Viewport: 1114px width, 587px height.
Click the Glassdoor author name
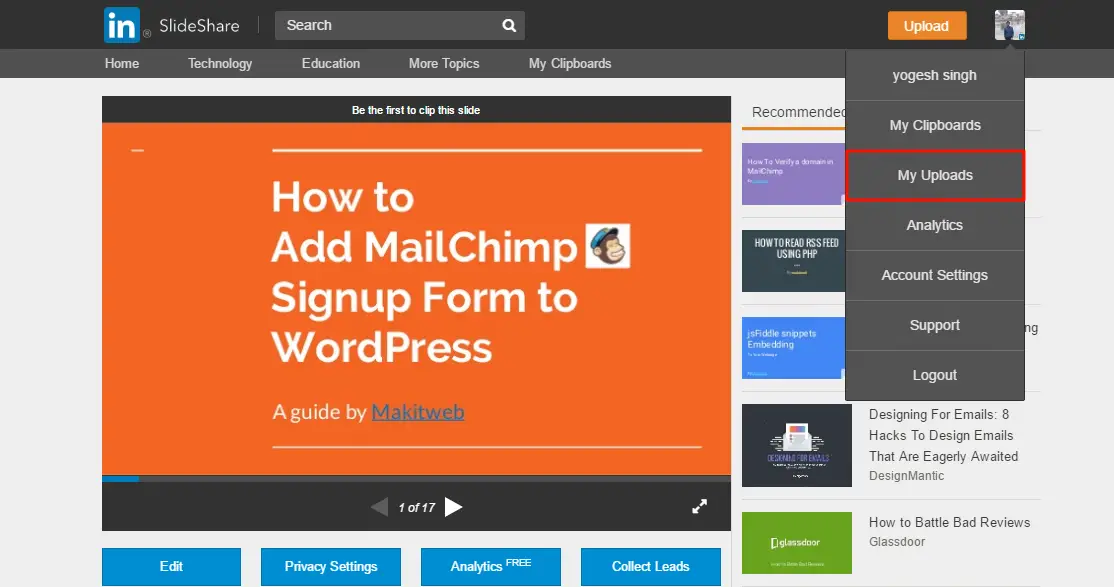click(x=897, y=542)
